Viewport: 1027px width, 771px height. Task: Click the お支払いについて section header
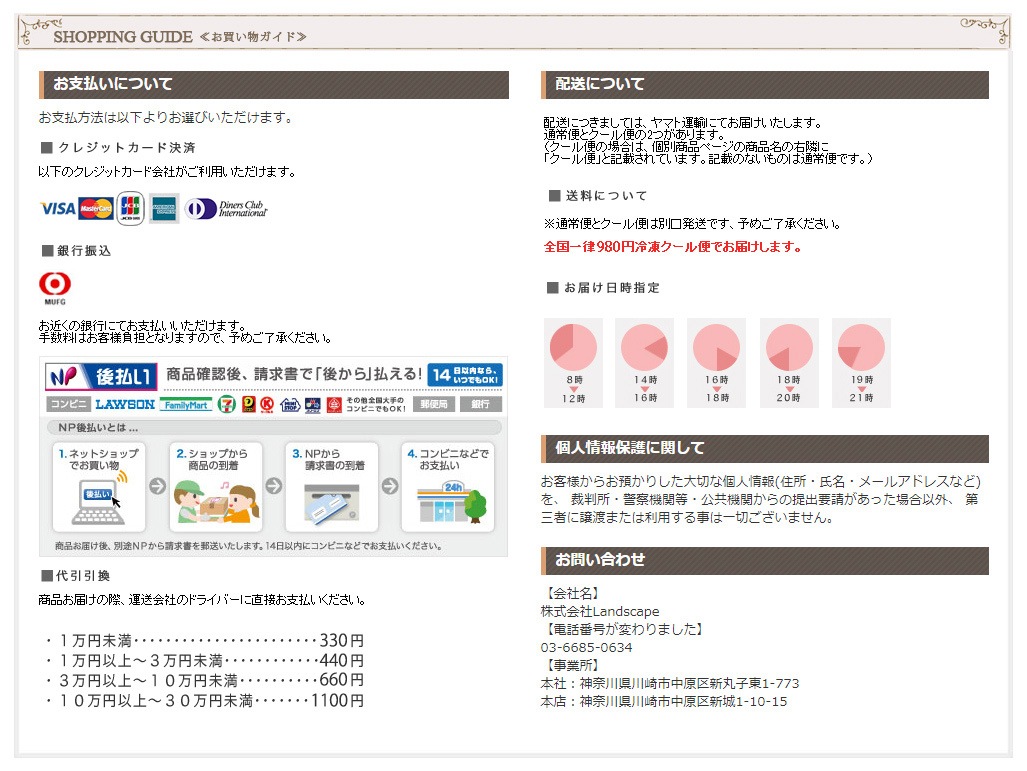click(x=273, y=84)
